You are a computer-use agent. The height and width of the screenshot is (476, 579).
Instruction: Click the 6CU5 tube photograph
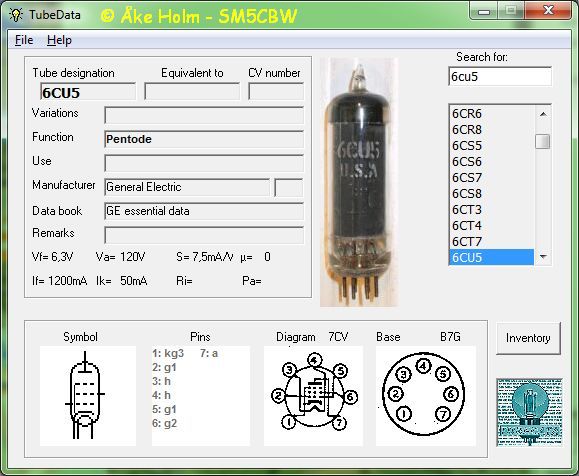[359, 182]
